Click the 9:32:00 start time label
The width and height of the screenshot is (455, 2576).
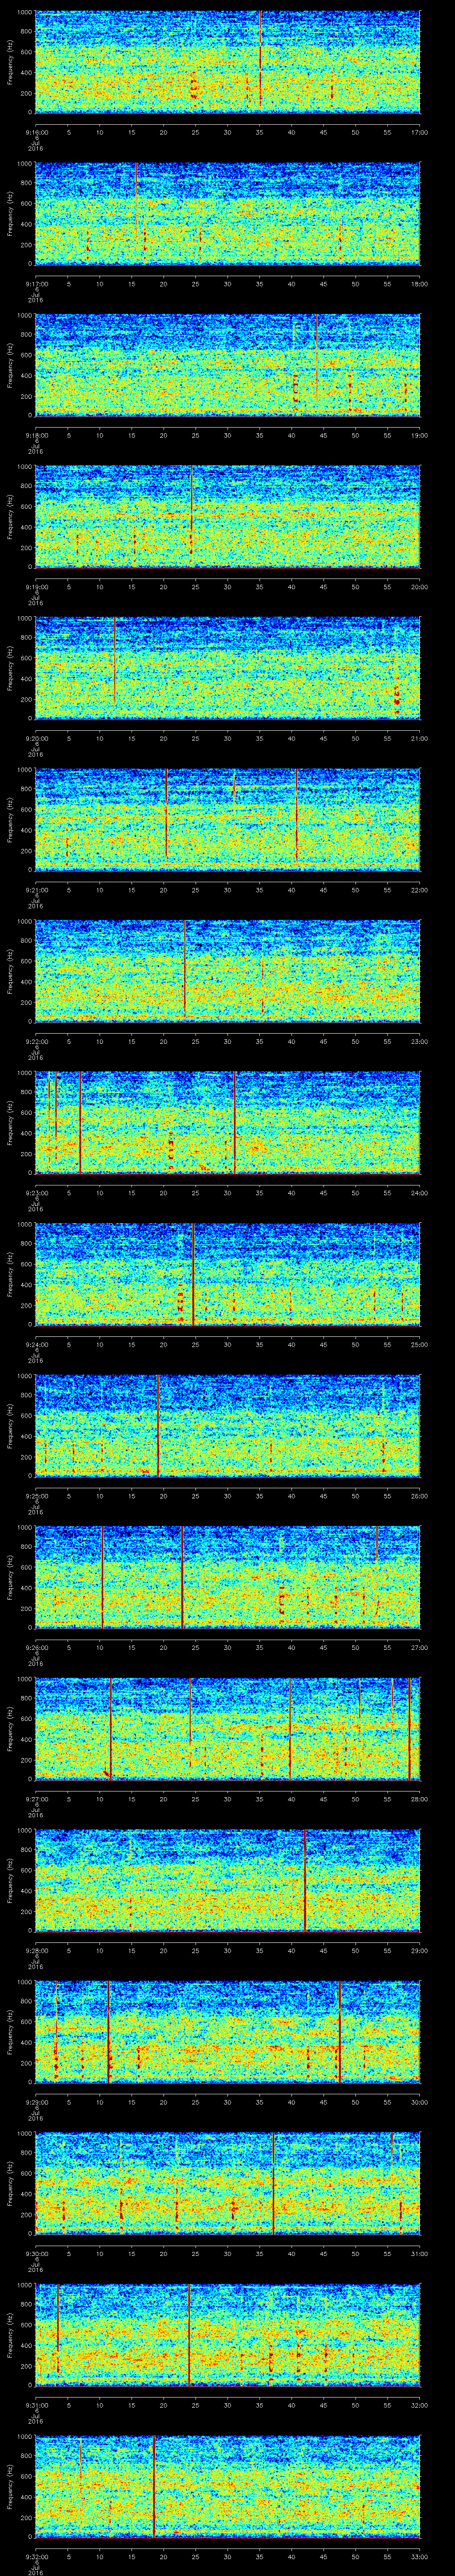click(36, 2556)
